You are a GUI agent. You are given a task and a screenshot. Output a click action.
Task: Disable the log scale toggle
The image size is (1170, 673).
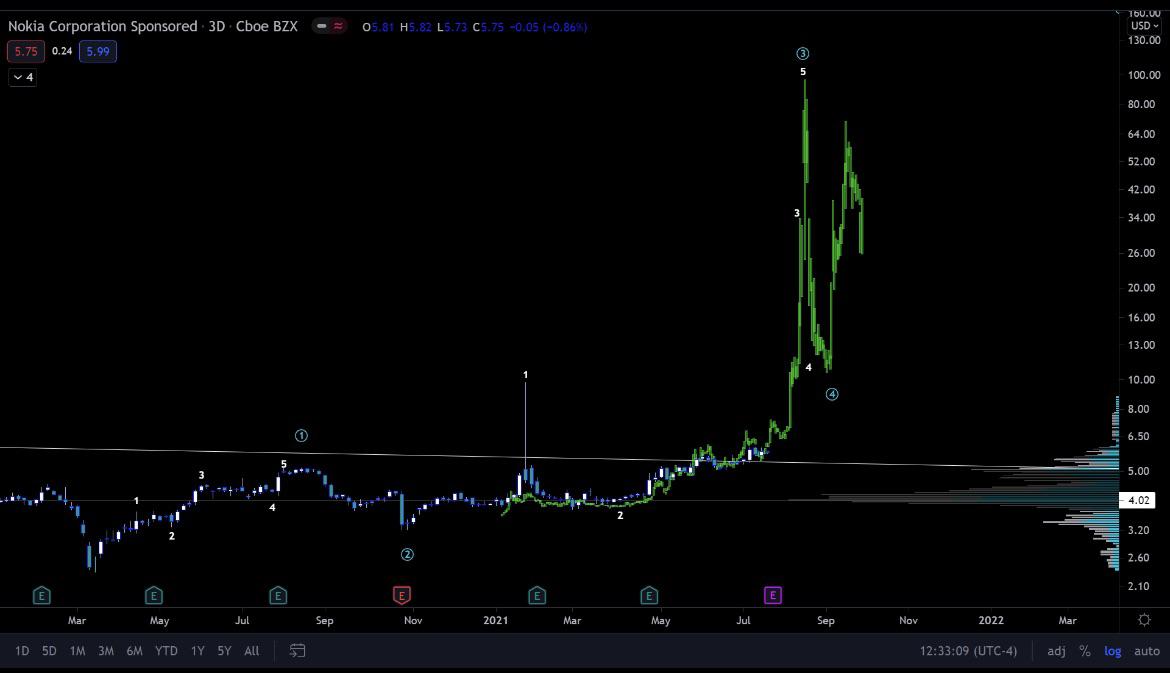(x=1112, y=651)
